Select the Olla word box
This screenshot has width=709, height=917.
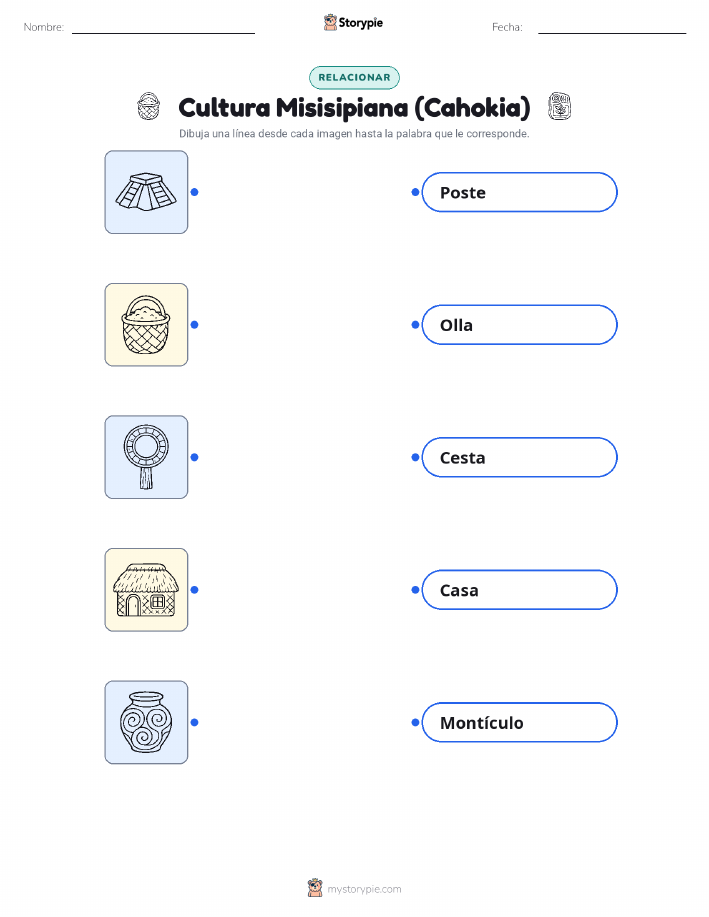coord(519,325)
